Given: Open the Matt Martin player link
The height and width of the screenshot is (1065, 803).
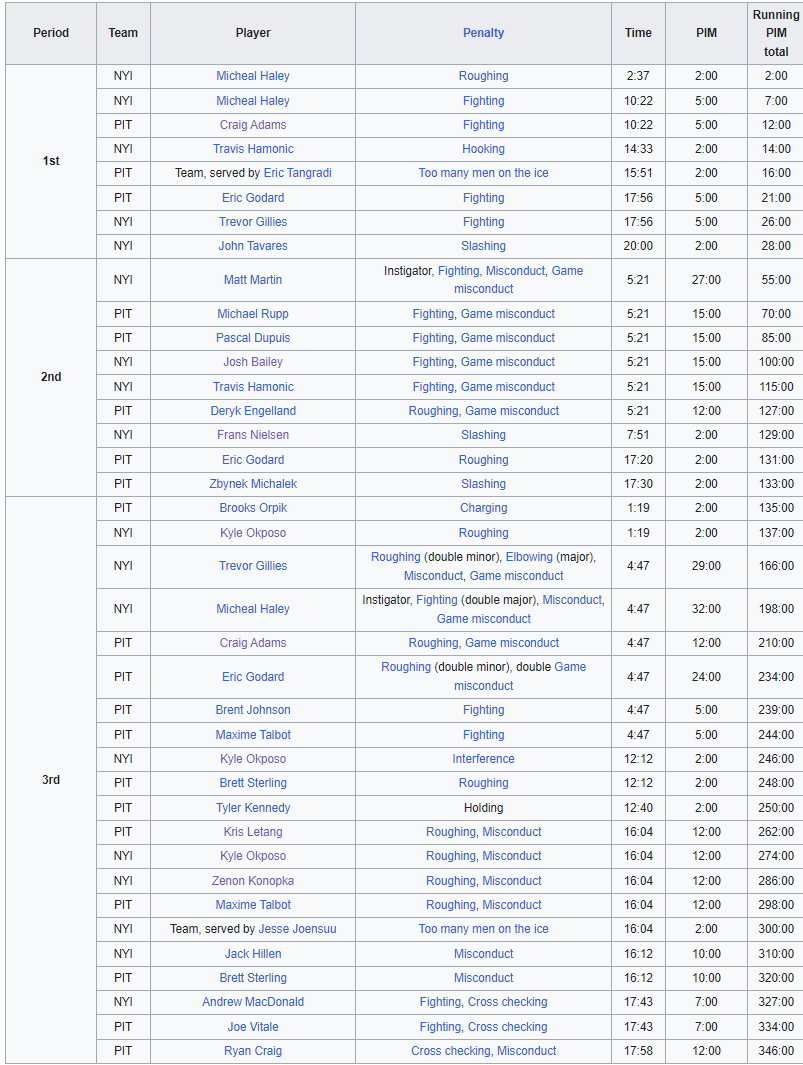Looking at the screenshot, I should click(253, 280).
